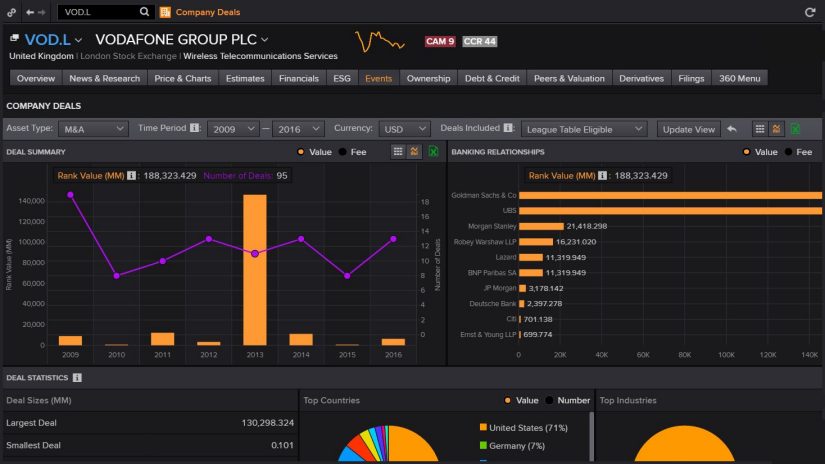Select Fee radio in Banking Relationships
The height and width of the screenshot is (464, 825).
788,152
